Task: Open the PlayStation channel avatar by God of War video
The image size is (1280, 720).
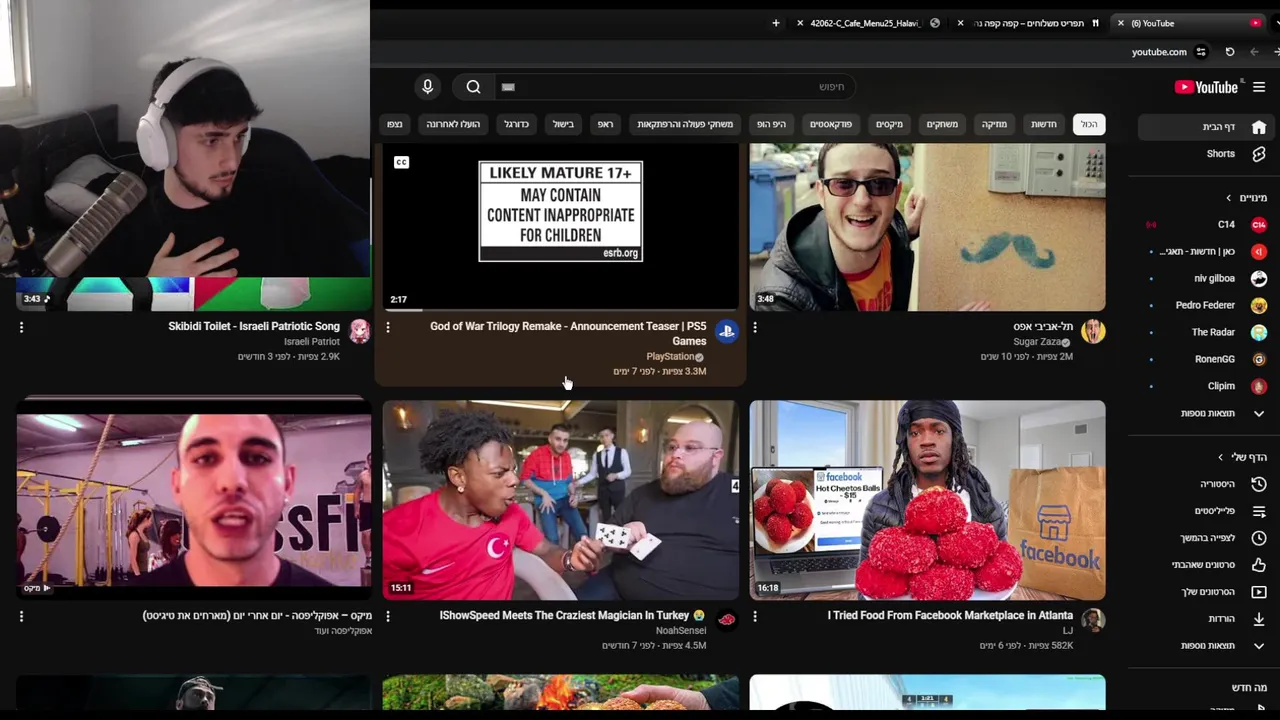Action: coord(726,332)
